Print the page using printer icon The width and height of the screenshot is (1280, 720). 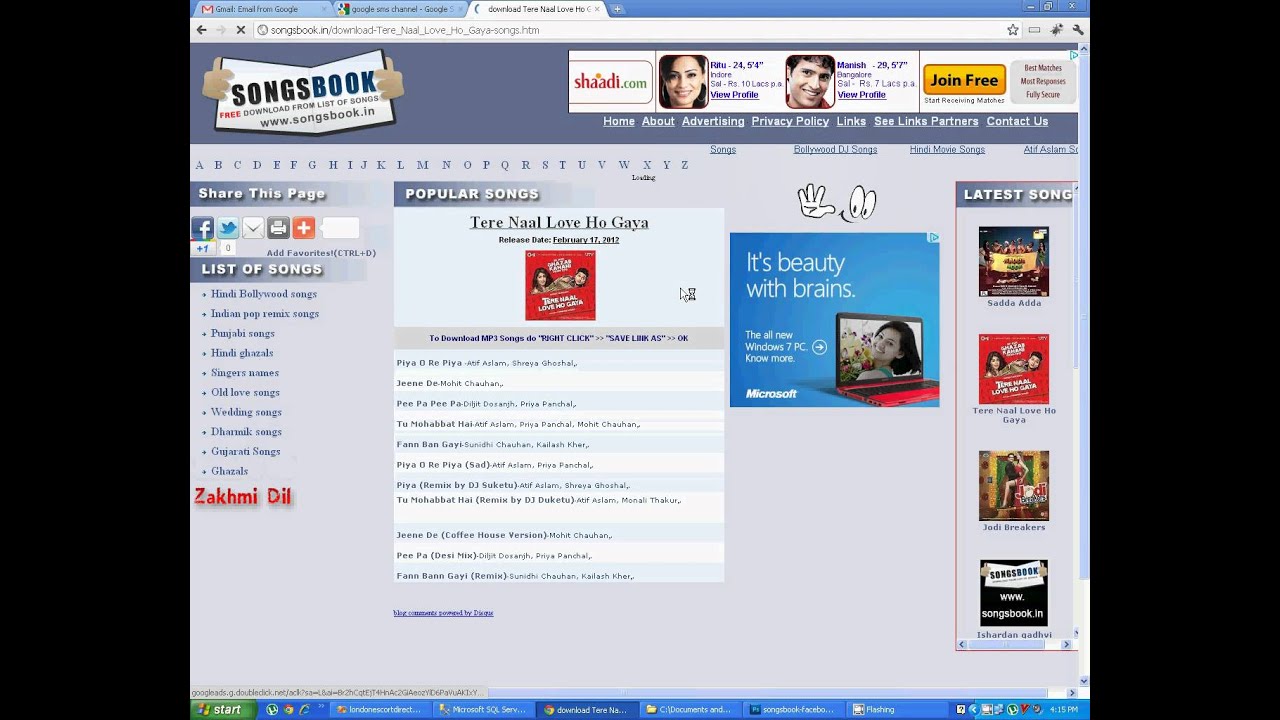tap(278, 228)
